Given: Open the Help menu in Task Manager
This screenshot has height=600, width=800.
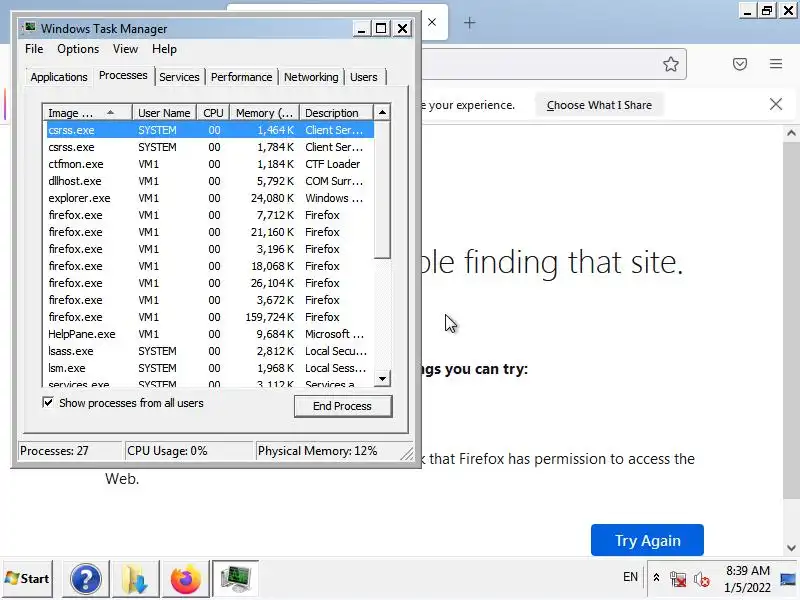Looking at the screenshot, I should click(x=164, y=49).
